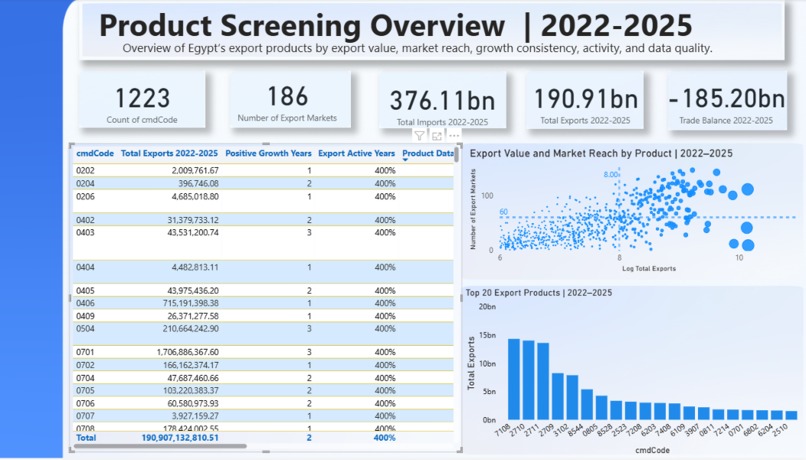Click the focus mode icon above the table
Image resolution: width=806 pixels, height=460 pixels.
click(437, 136)
